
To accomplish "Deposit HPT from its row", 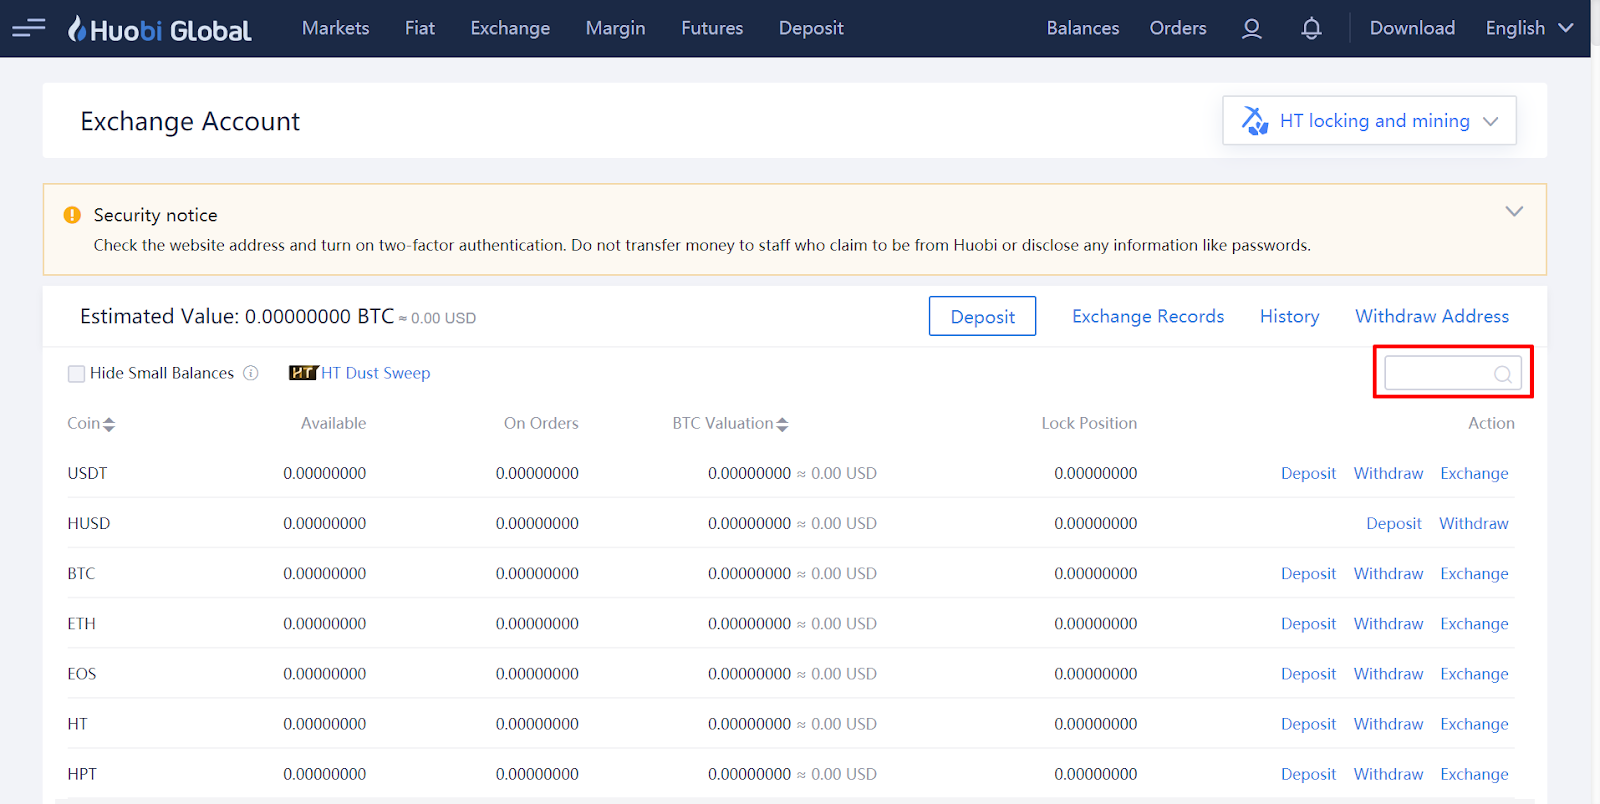I will 1308,774.
